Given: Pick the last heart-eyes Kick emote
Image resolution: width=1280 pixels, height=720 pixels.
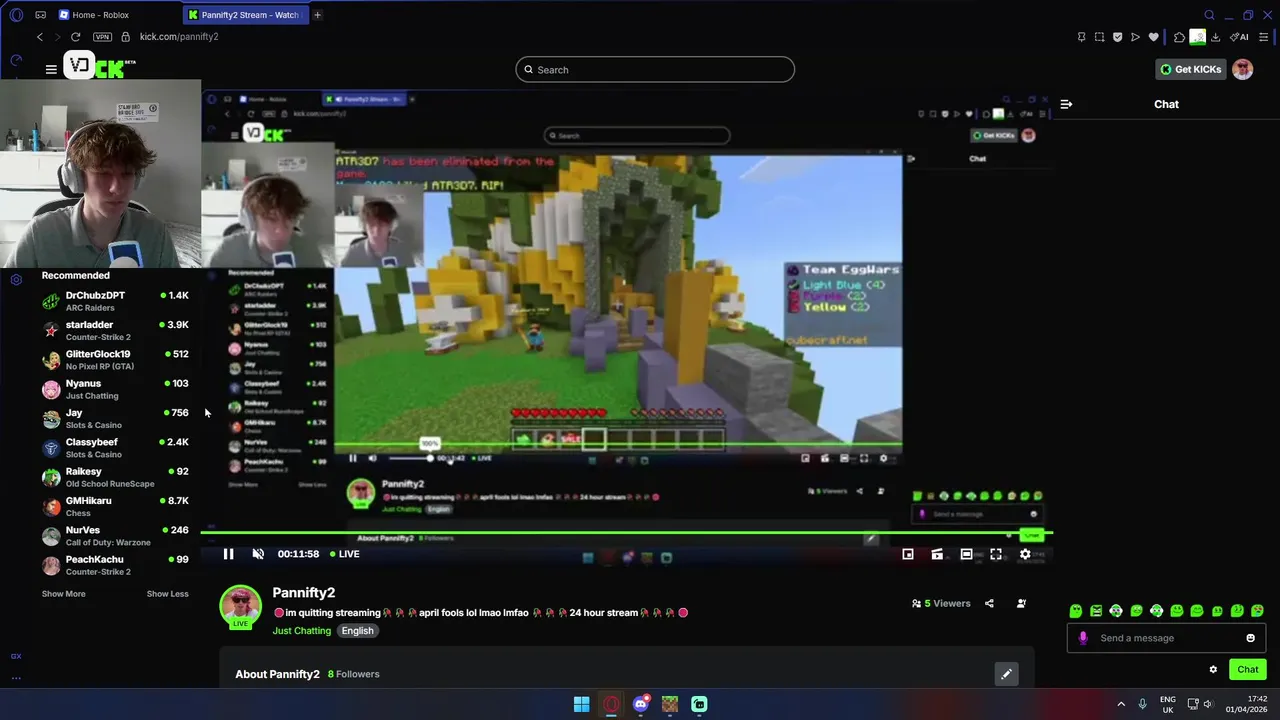Looking at the screenshot, I should (1257, 611).
